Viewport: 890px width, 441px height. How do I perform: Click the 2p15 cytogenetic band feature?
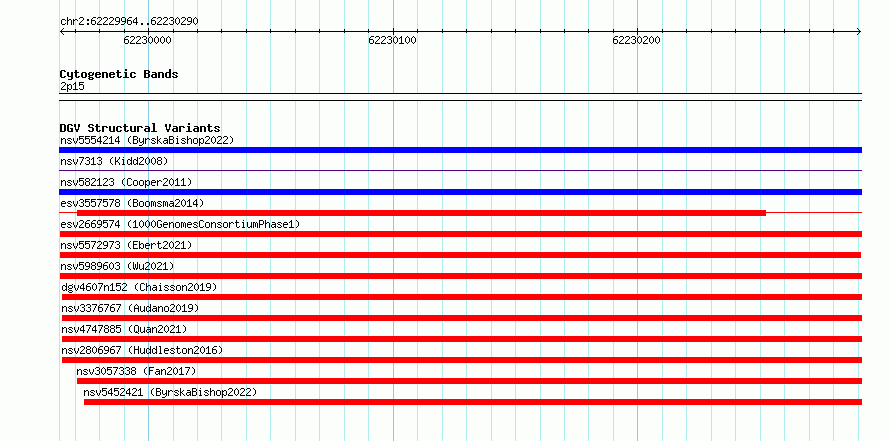pyautogui.click(x=460, y=97)
